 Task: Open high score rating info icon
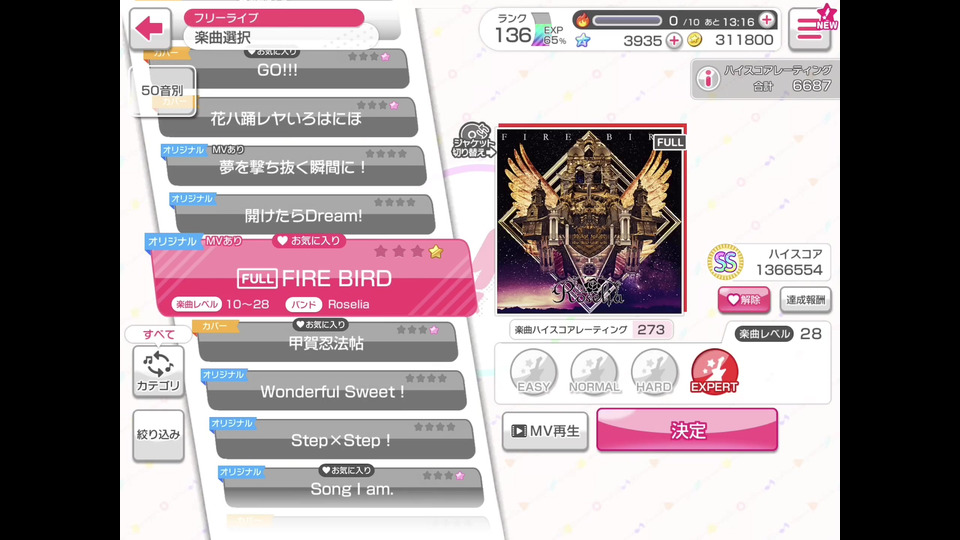point(708,79)
